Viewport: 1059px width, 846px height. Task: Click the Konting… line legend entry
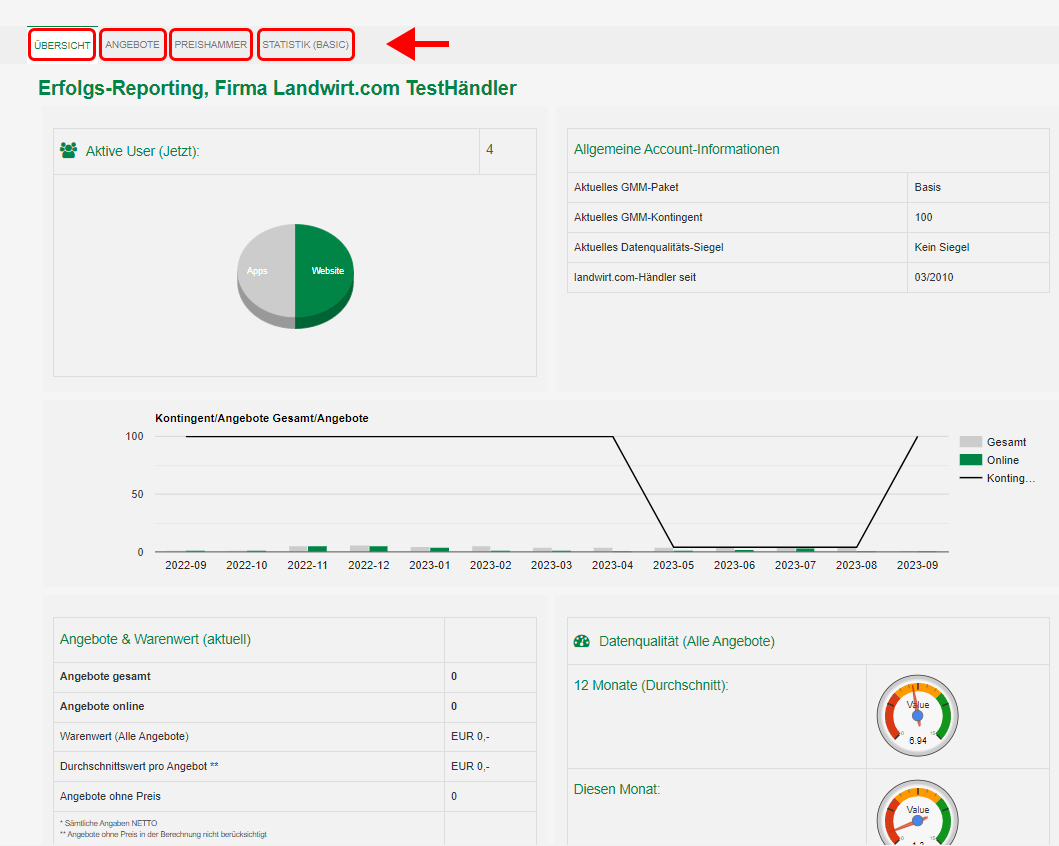998,478
